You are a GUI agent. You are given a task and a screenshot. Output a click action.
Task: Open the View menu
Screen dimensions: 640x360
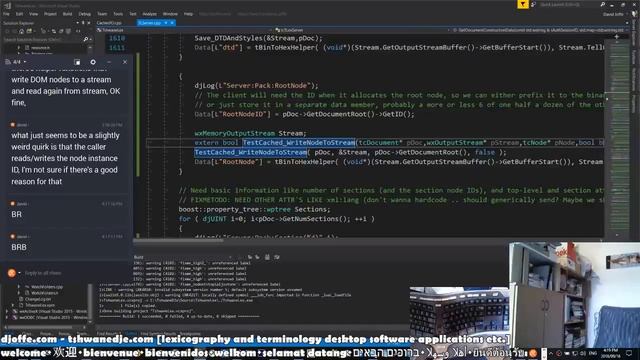[33, 14]
